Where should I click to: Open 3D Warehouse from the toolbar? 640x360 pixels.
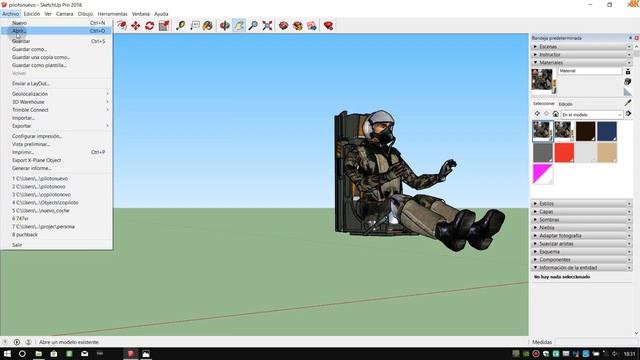[x=283, y=26]
